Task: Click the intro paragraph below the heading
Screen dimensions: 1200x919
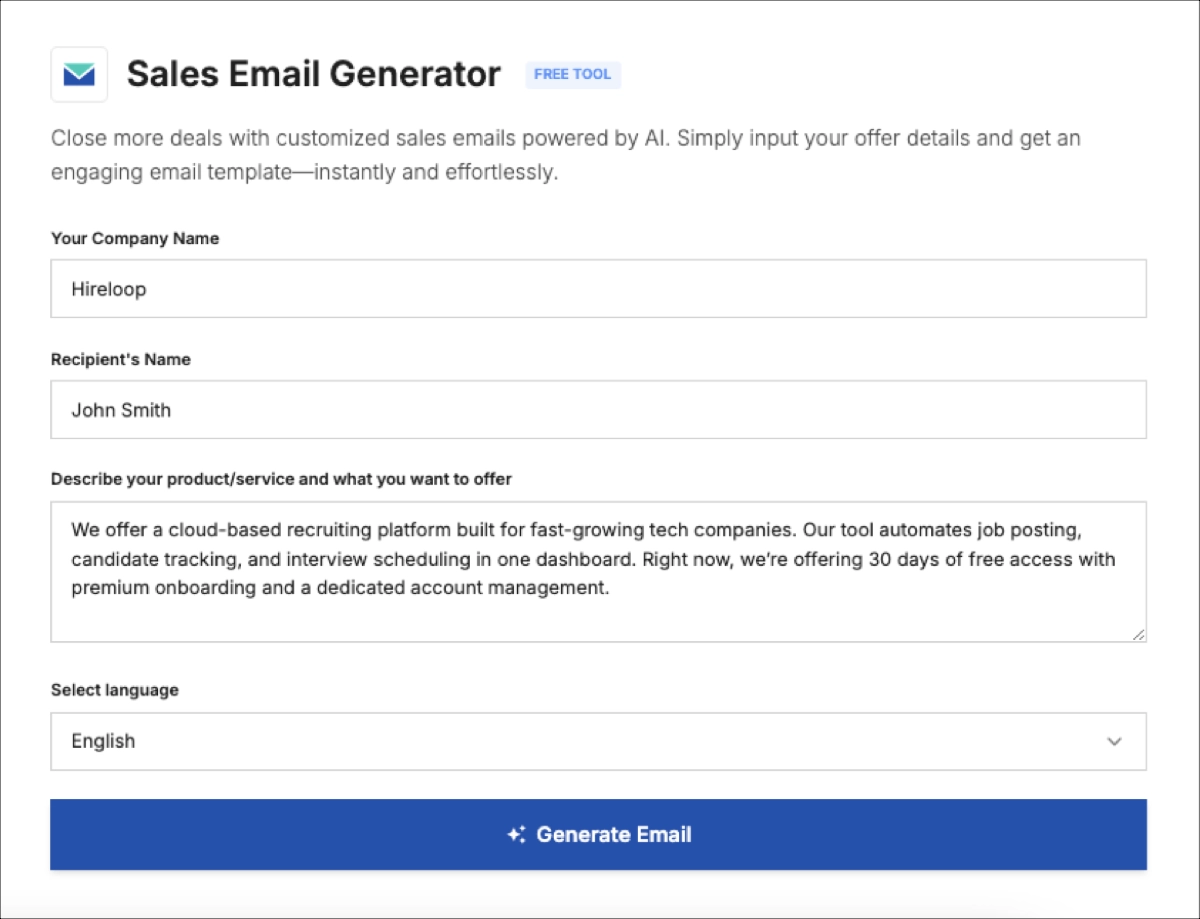Action: tap(565, 155)
